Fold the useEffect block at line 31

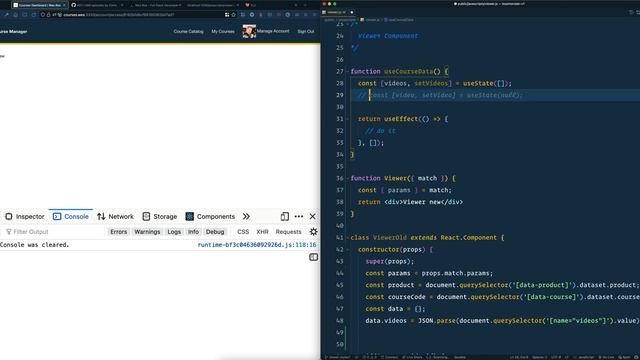[348, 119]
